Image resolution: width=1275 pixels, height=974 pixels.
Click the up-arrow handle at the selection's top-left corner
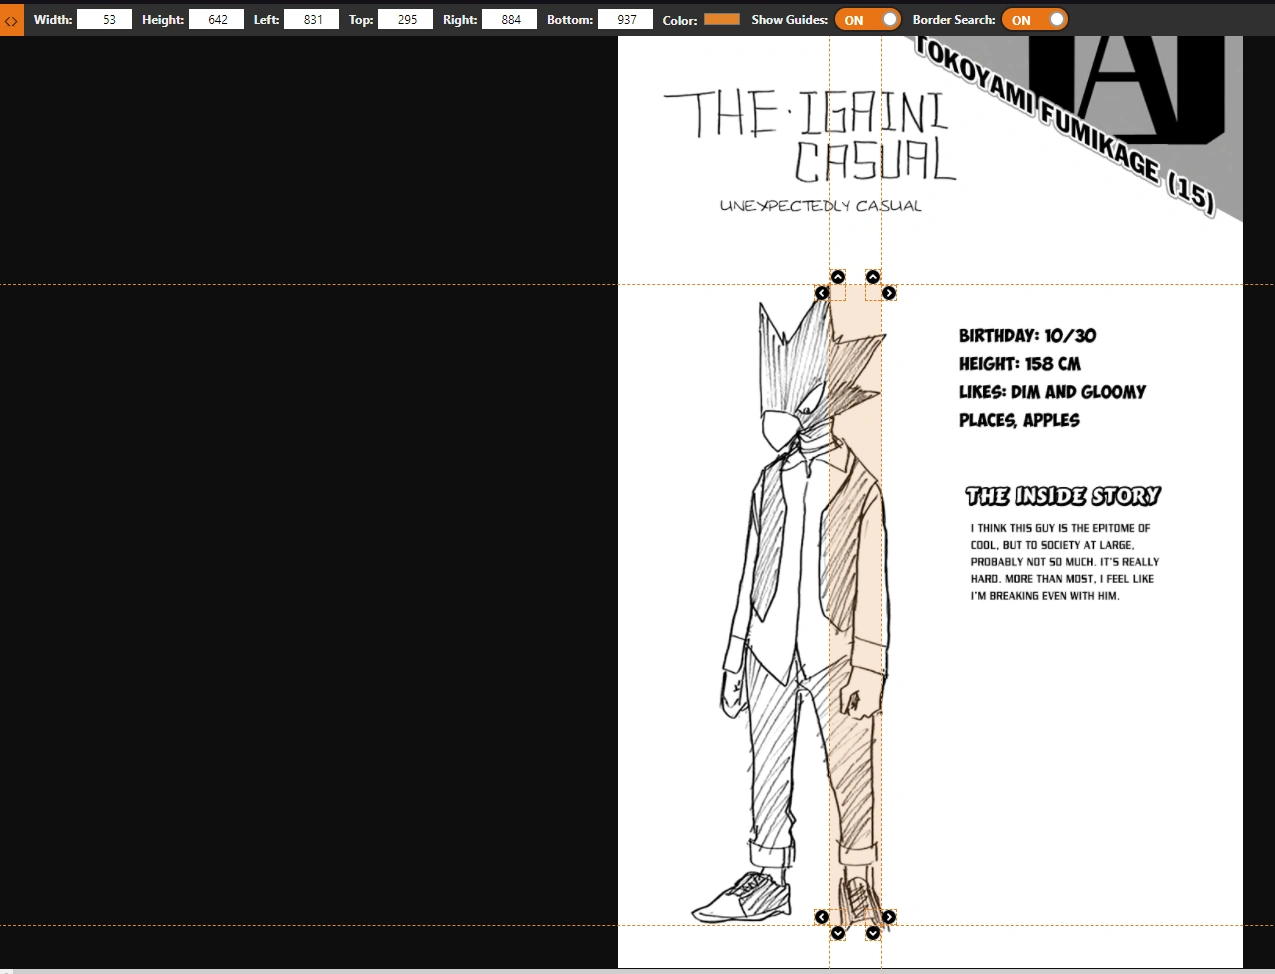point(838,277)
